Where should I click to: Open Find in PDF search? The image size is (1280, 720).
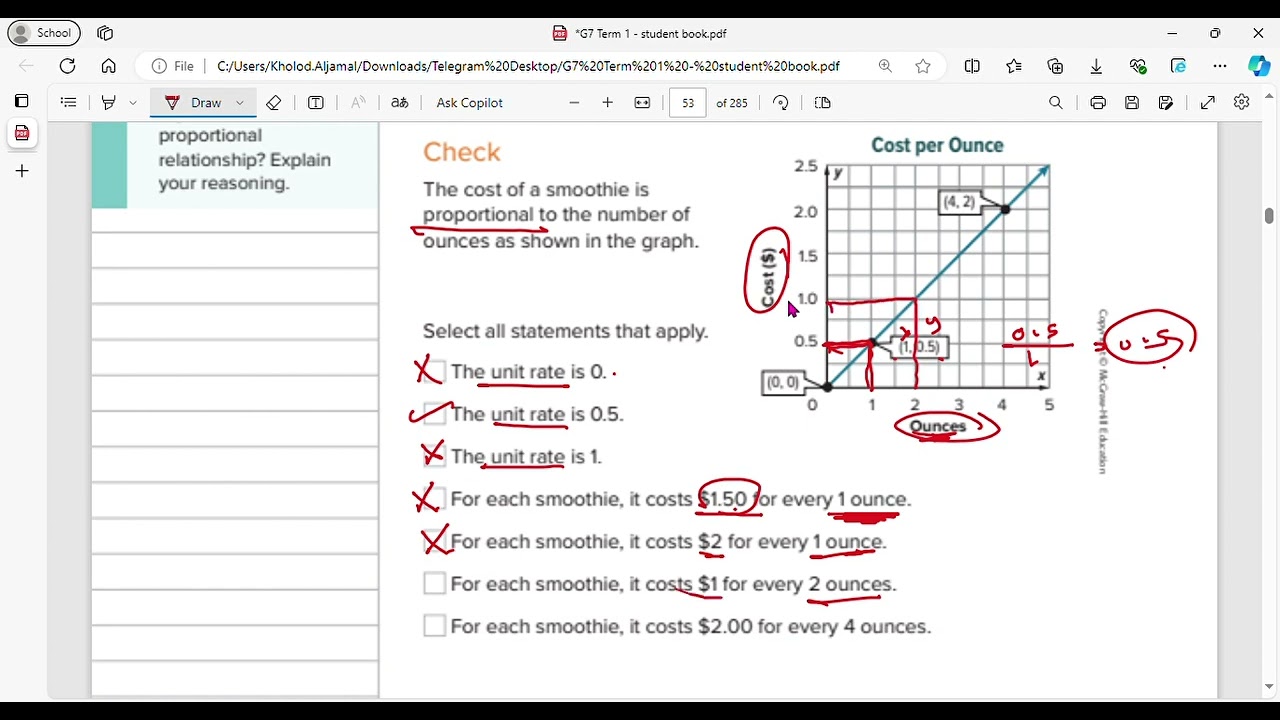point(1056,102)
